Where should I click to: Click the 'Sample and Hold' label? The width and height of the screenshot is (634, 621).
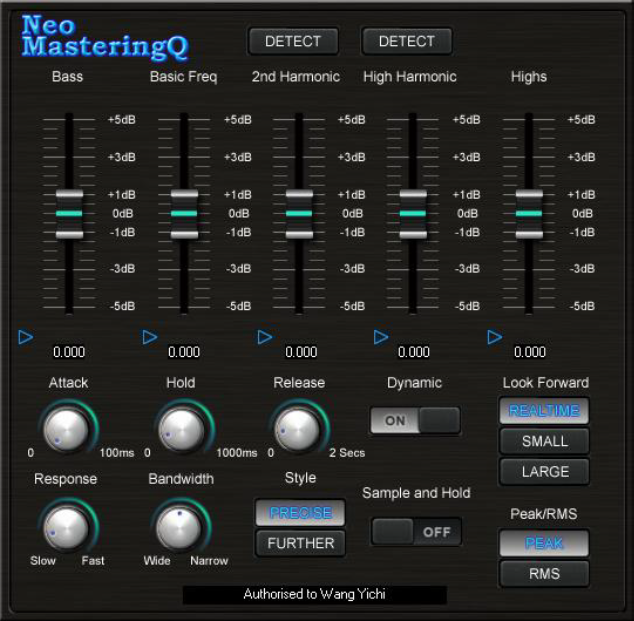coord(416,493)
